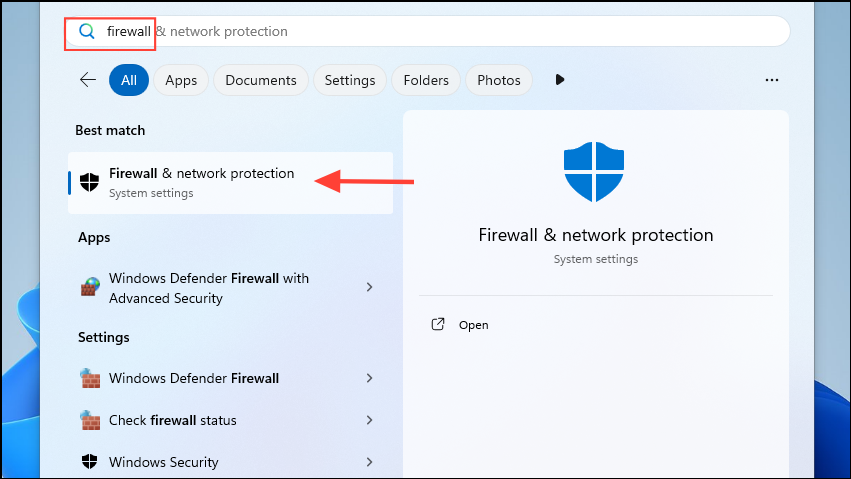Select the Settings filter tab

click(350, 80)
